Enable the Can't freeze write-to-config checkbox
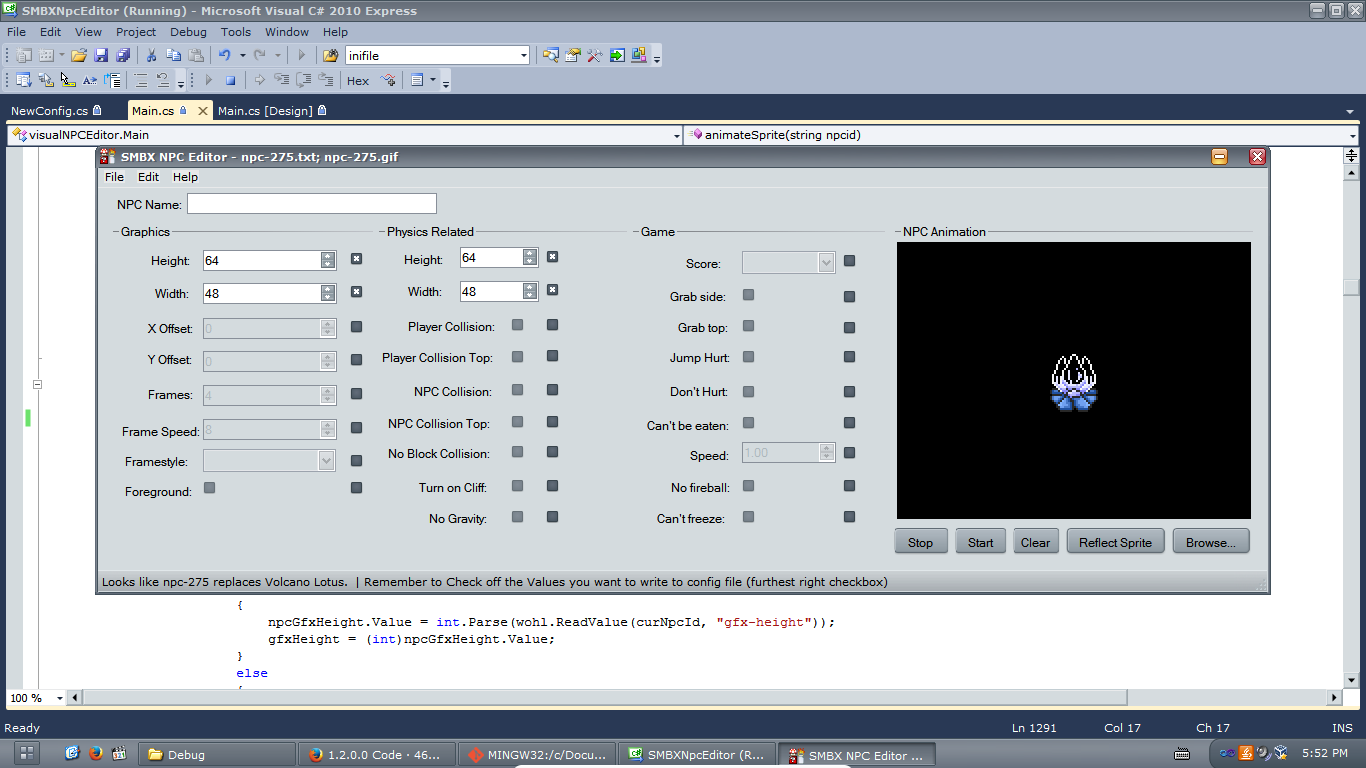1366x768 pixels. (849, 517)
